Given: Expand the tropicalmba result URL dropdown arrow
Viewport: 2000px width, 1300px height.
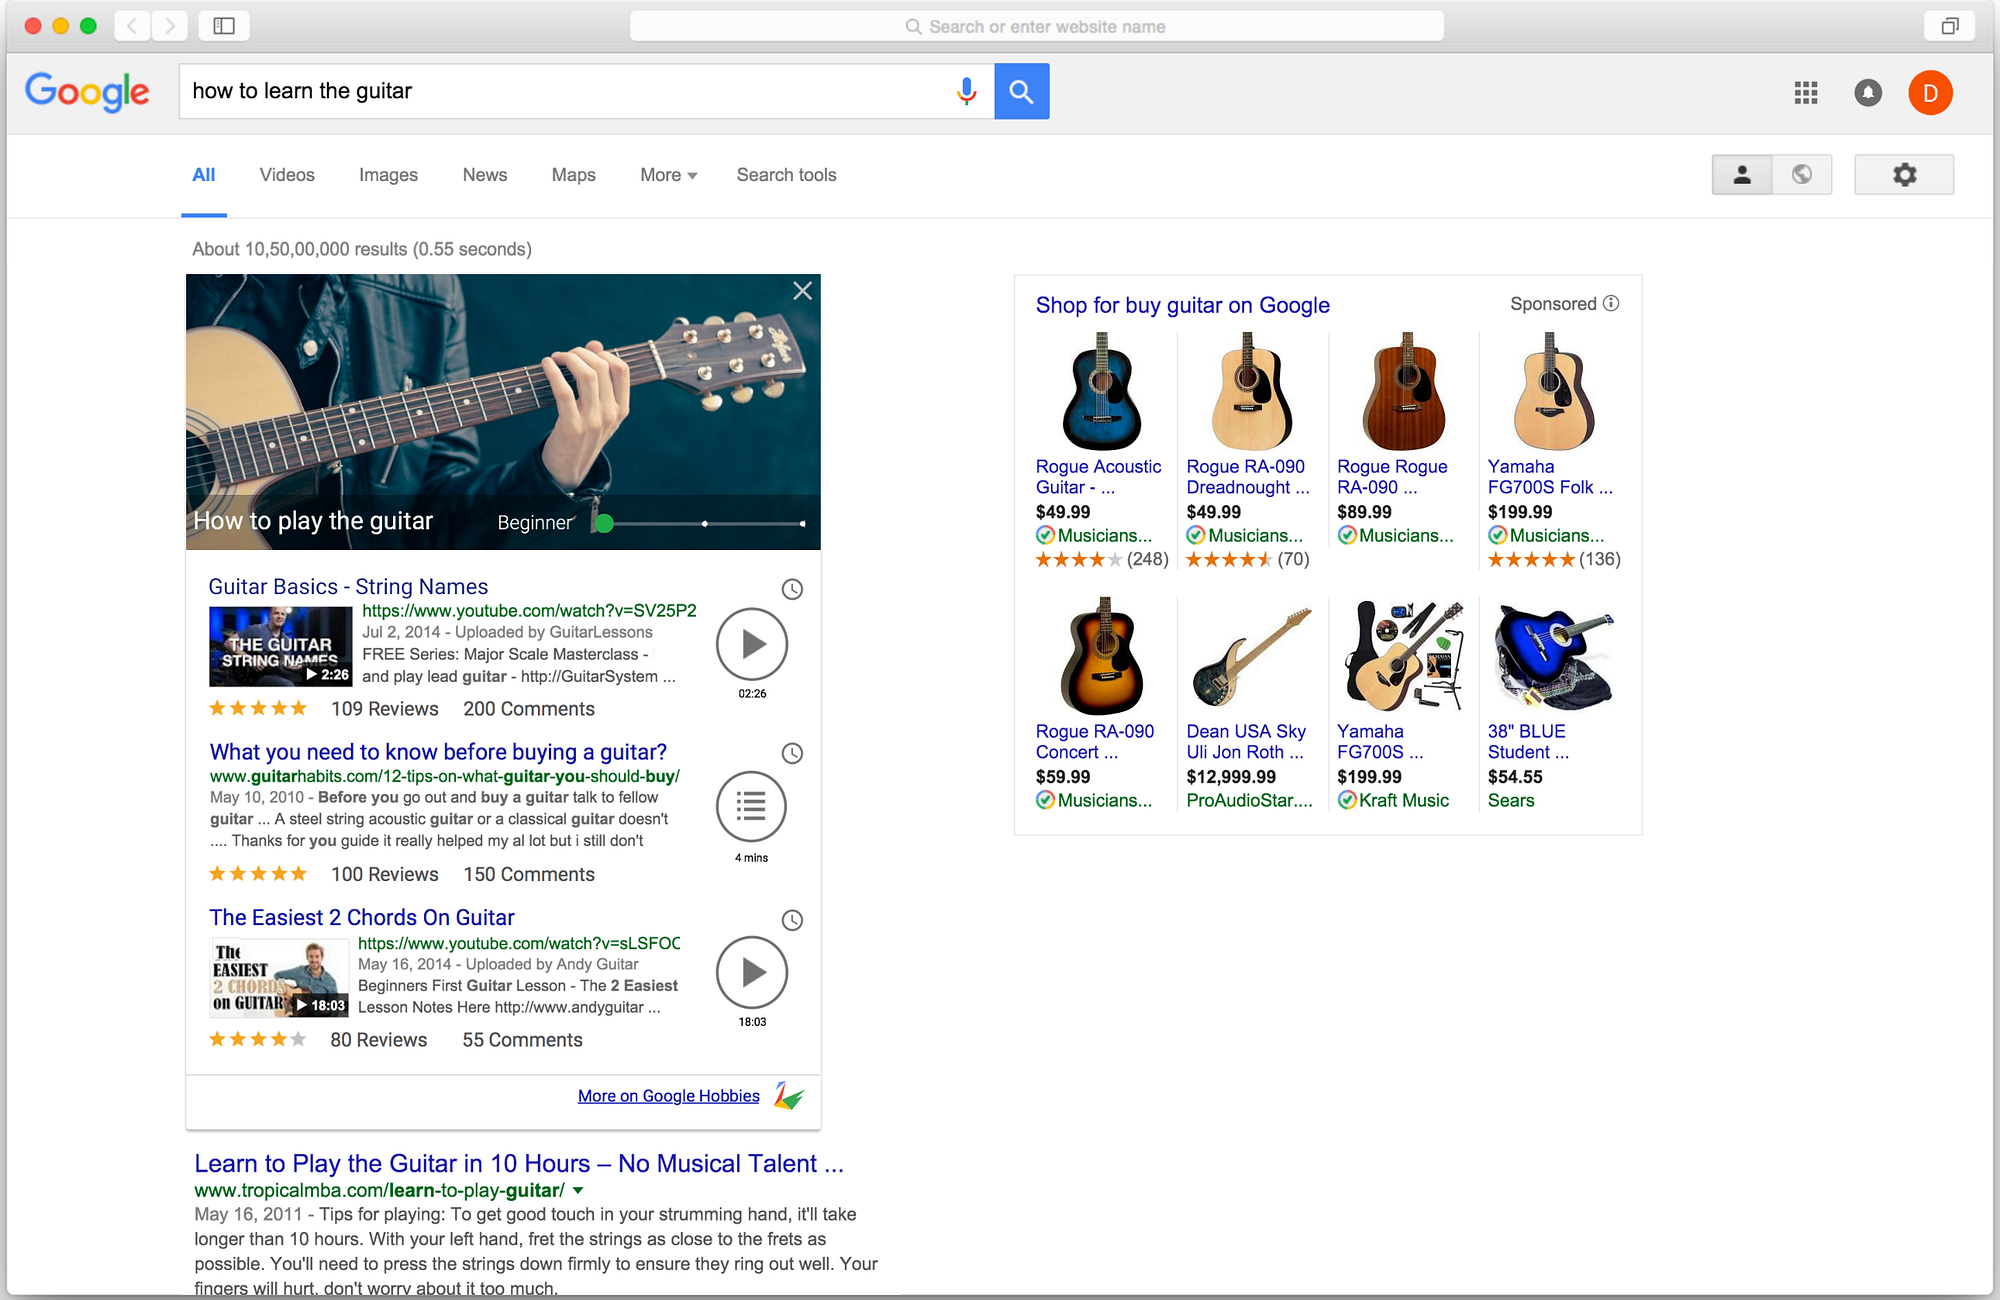Looking at the screenshot, I should pos(578,1190).
